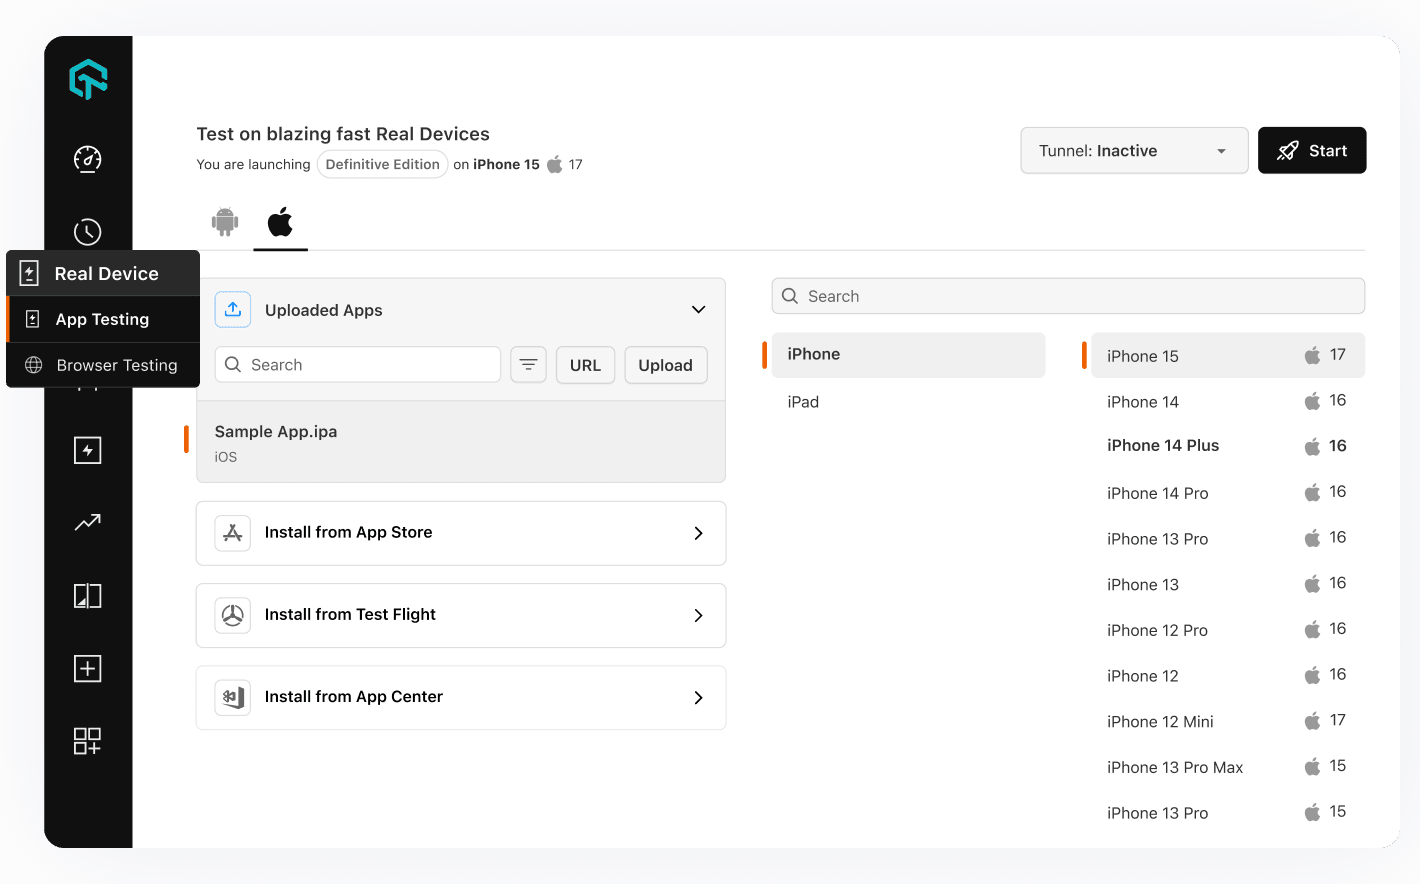
Task: Click the Test Flight steering wheel icon
Action: click(232, 615)
